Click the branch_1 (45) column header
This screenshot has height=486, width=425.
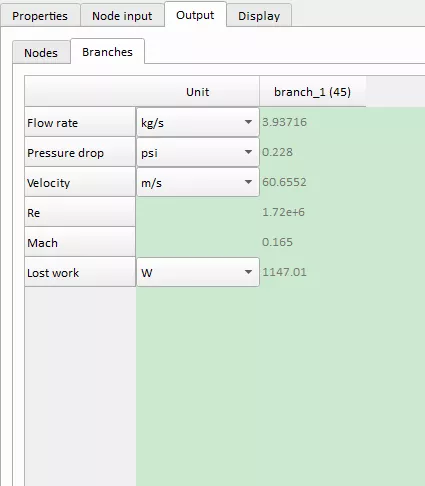[312, 92]
